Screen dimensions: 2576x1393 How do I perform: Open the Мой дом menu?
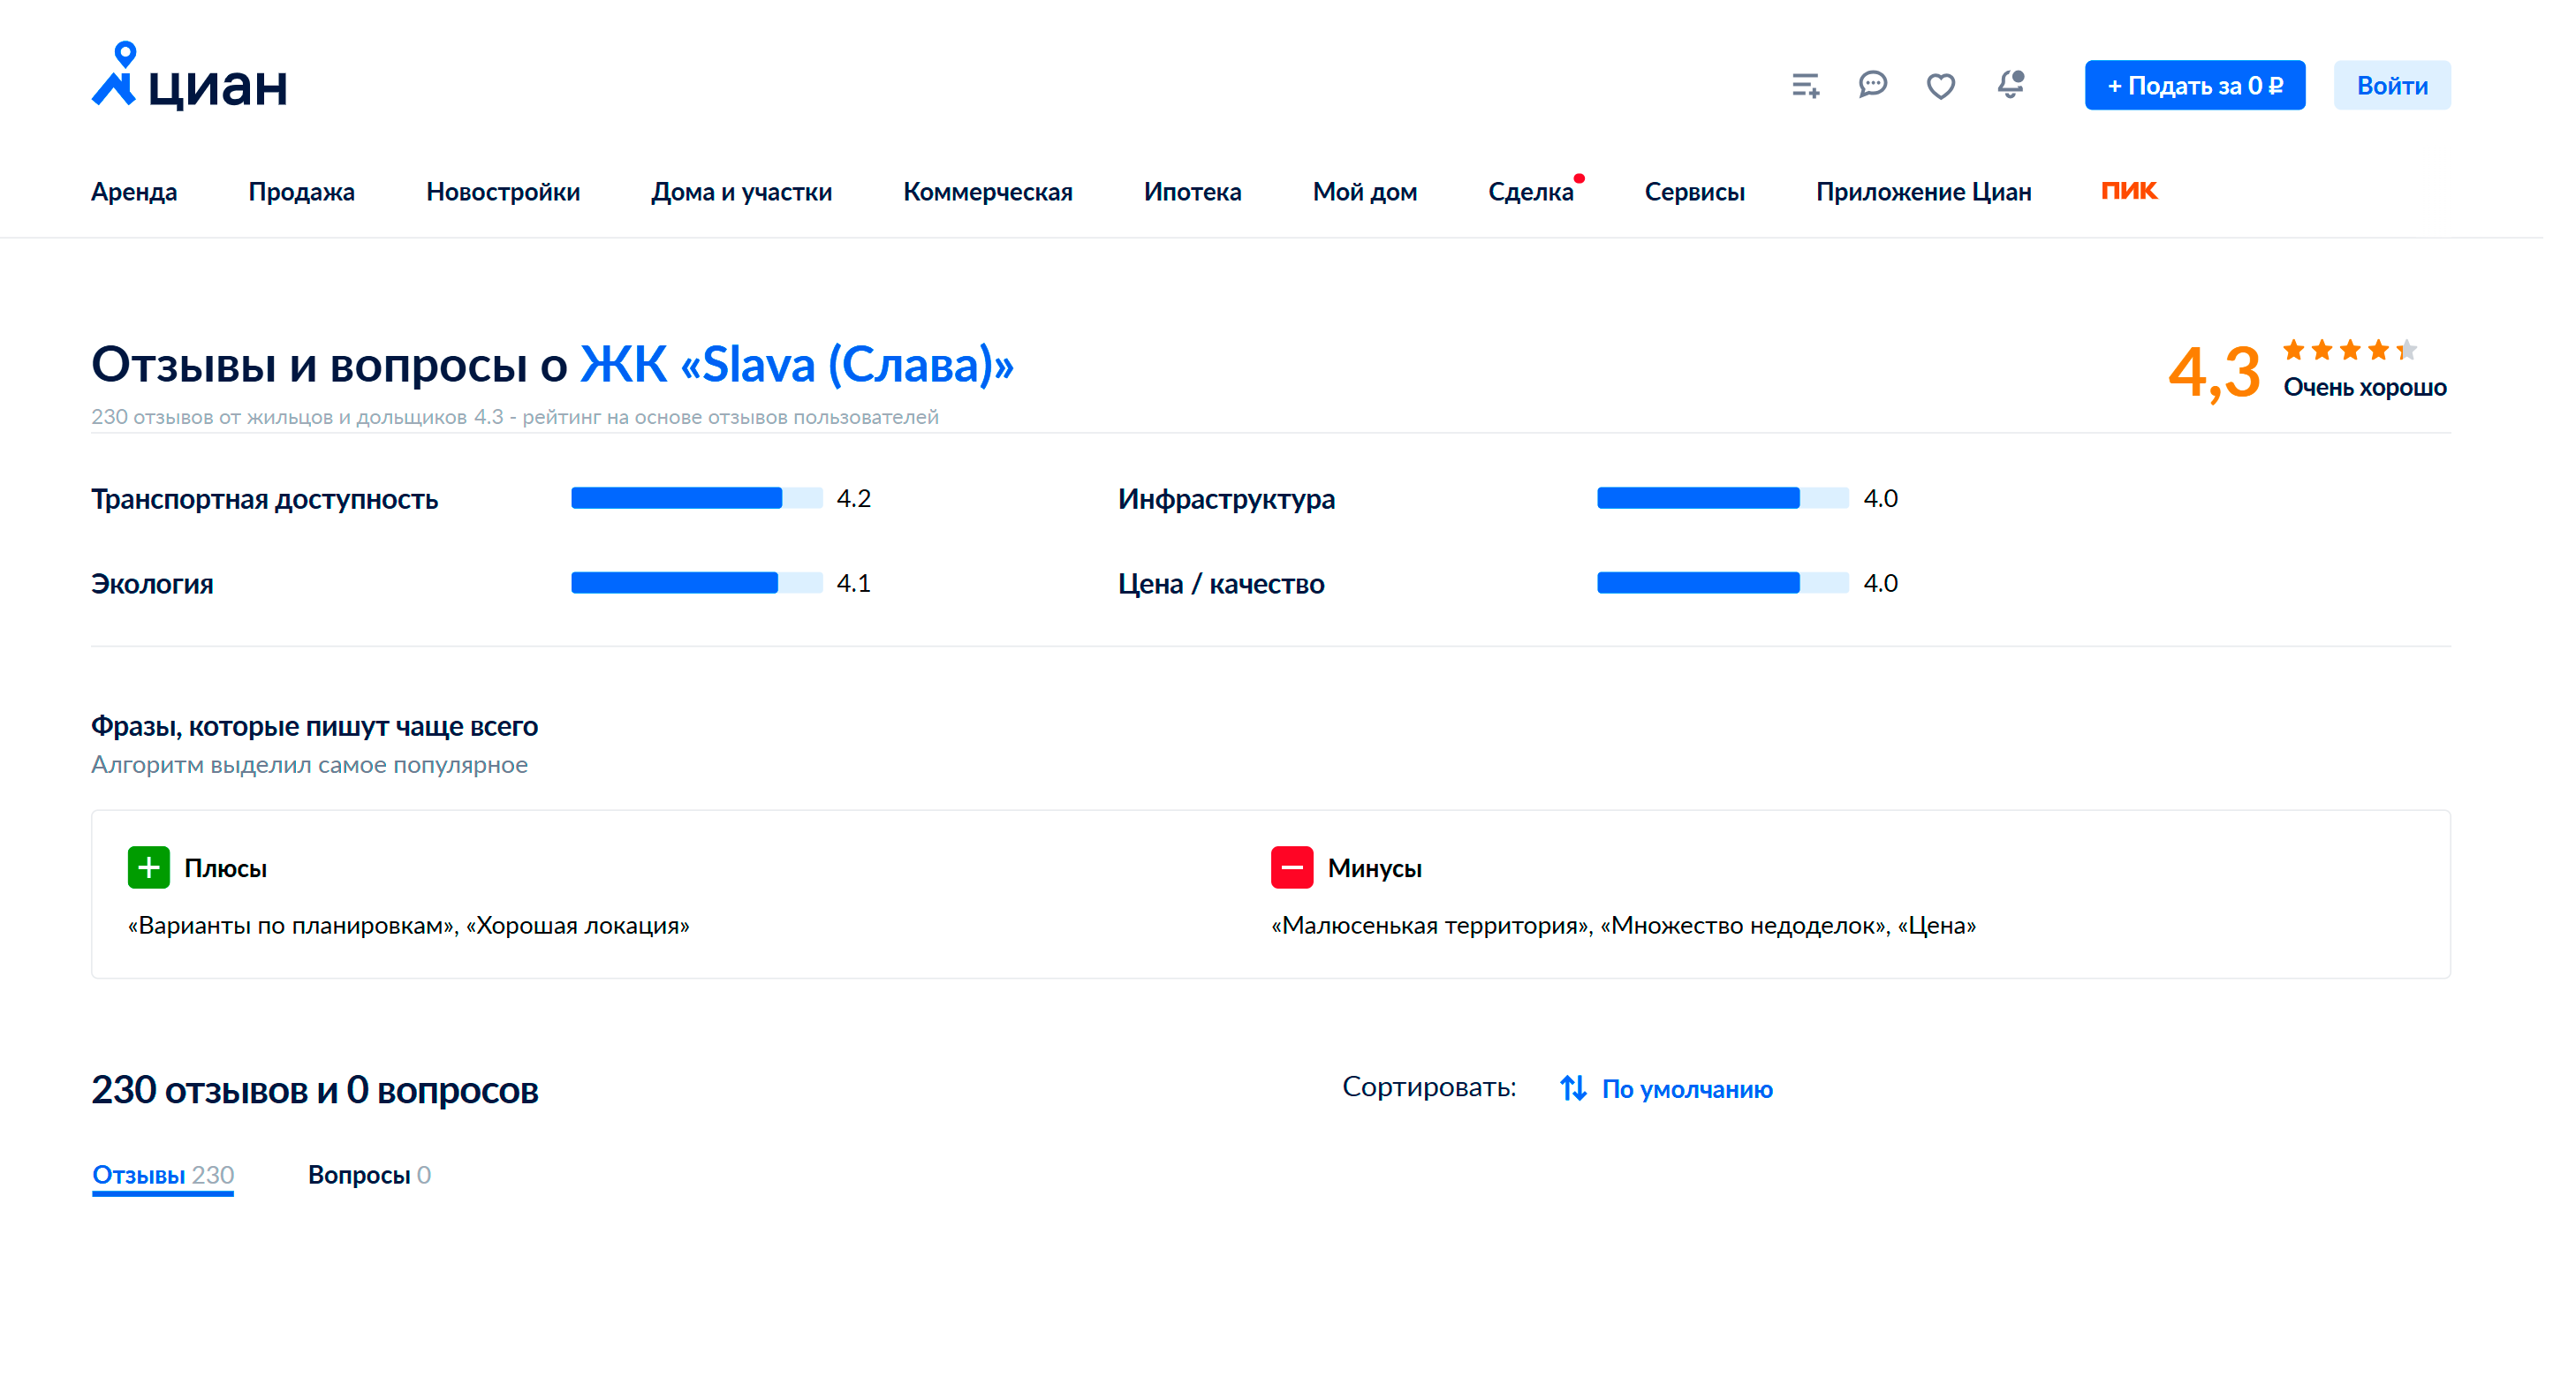1364,191
